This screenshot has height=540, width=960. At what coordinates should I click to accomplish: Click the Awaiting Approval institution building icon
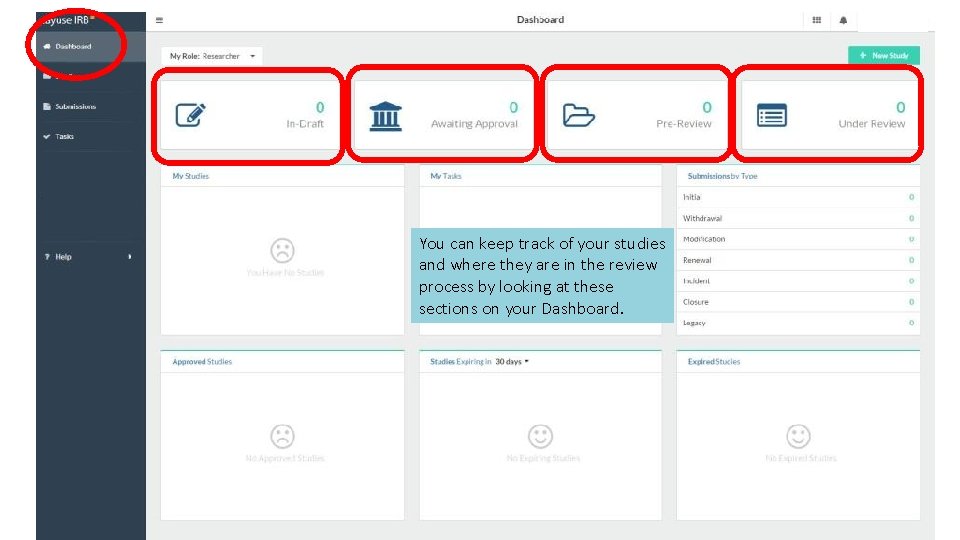pyautogui.click(x=385, y=116)
